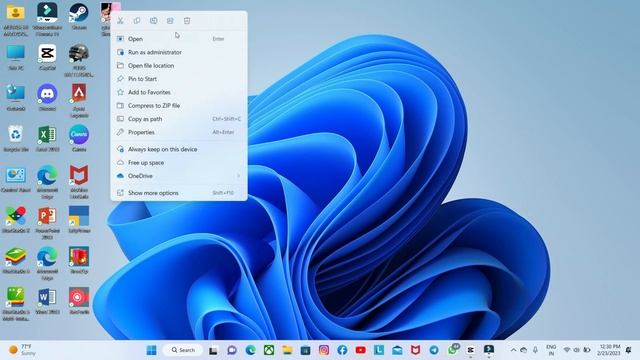The height and width of the screenshot is (360, 640).
Task: Open Facebook from the taskbar
Action: point(342,350)
